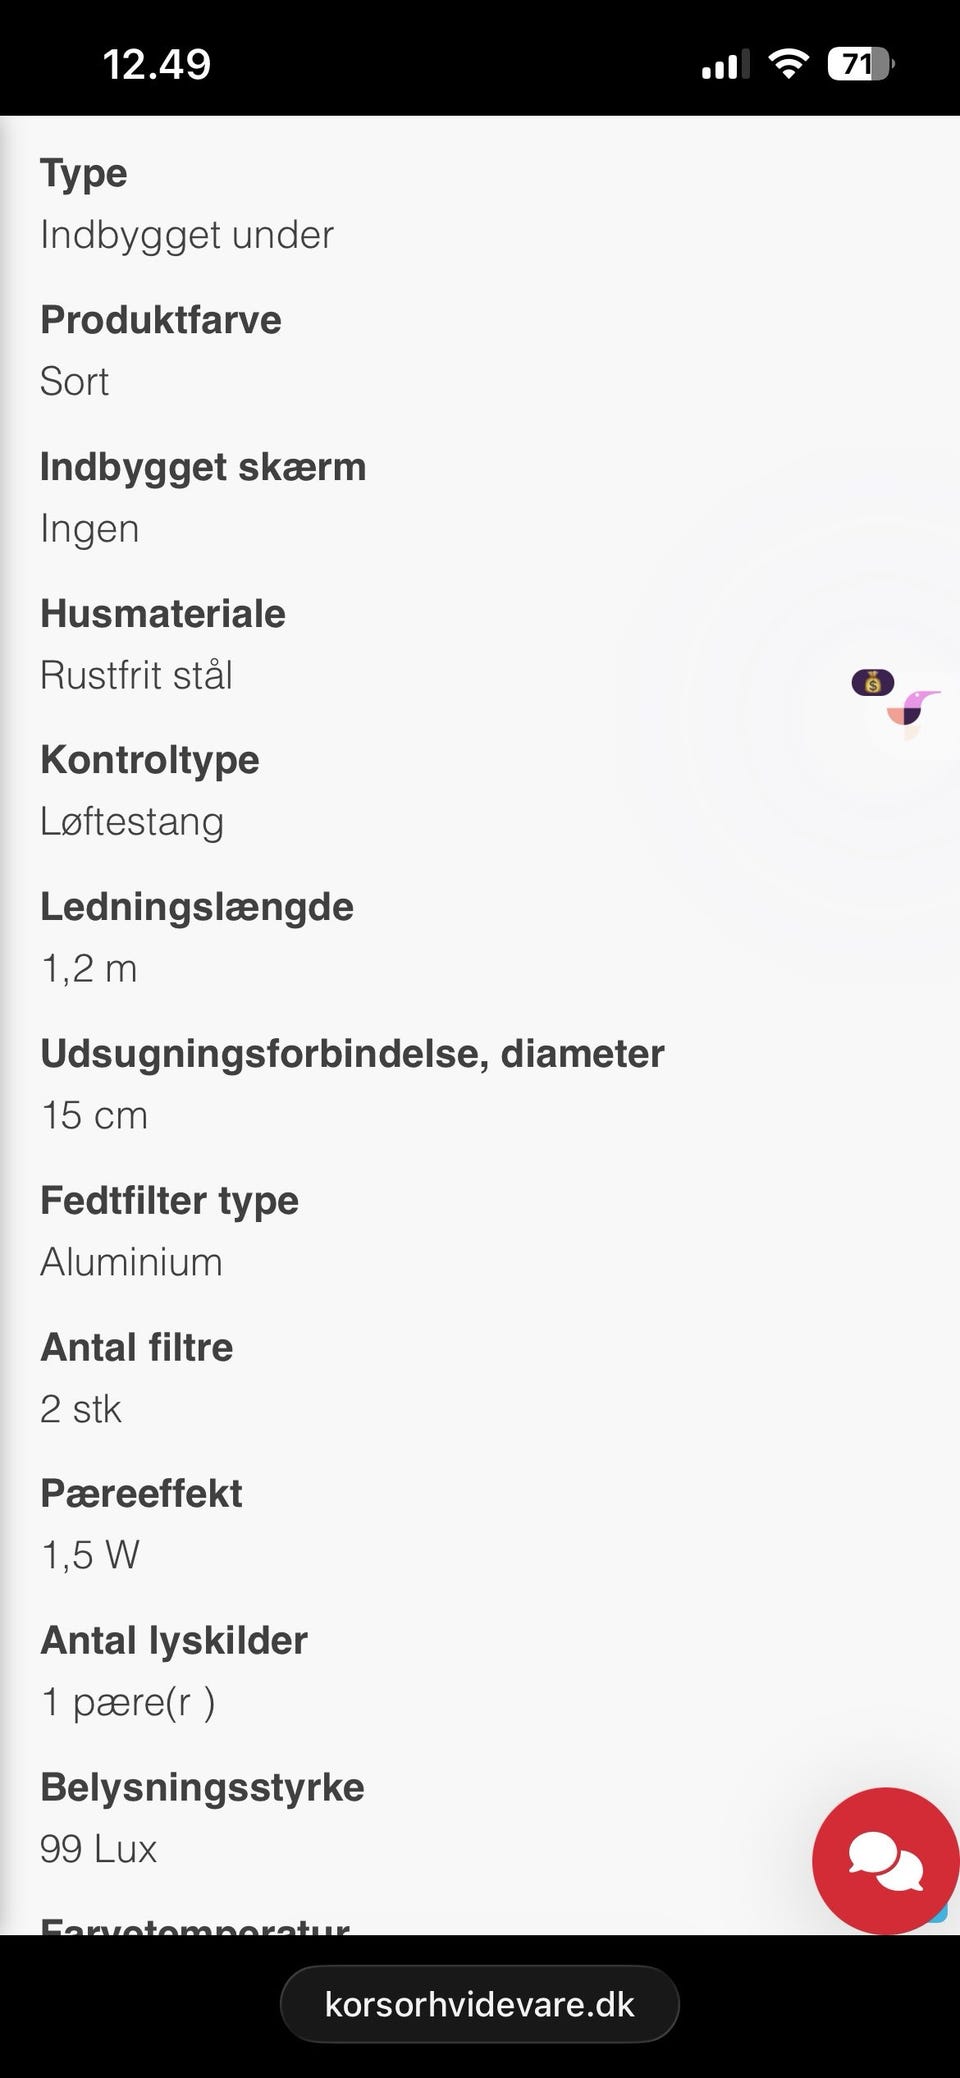960x2078 pixels.
Task: Tap the 'Løftestang' value text
Action: tap(132, 822)
